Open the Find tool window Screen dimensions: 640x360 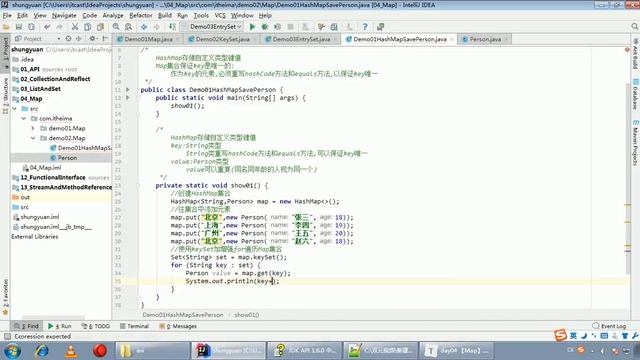26,326
